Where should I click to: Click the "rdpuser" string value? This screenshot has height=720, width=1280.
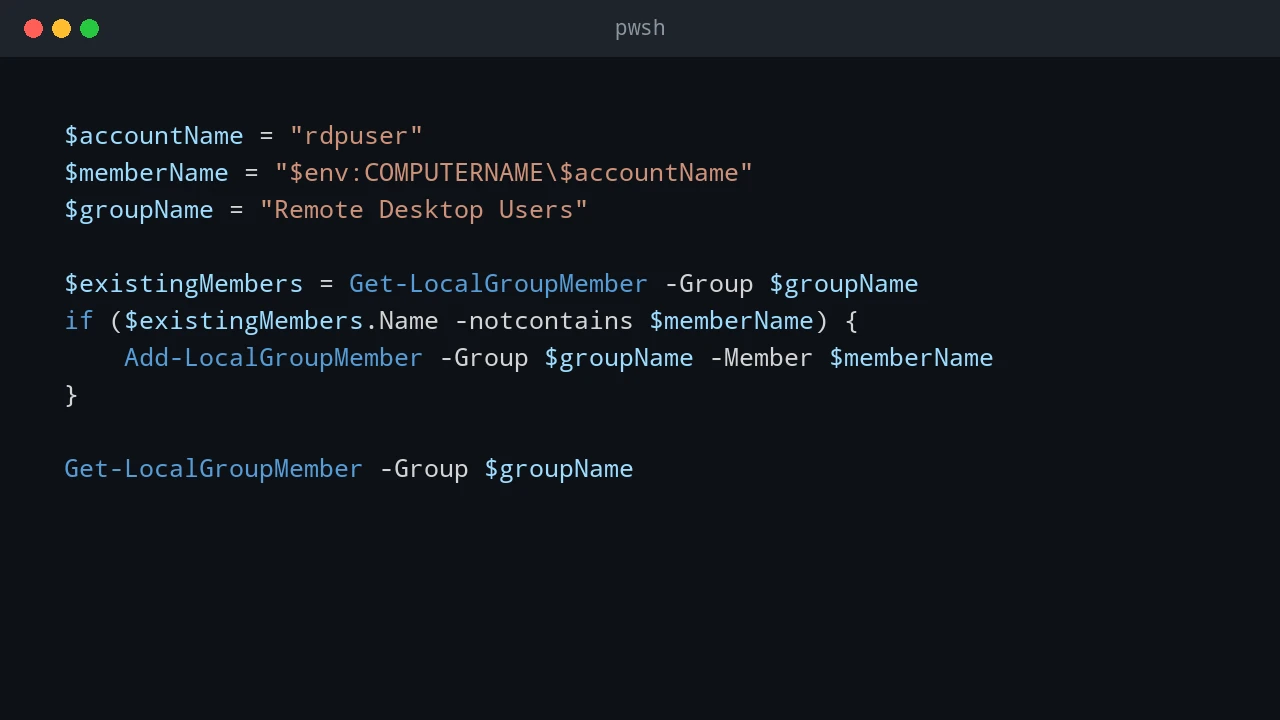click(356, 135)
